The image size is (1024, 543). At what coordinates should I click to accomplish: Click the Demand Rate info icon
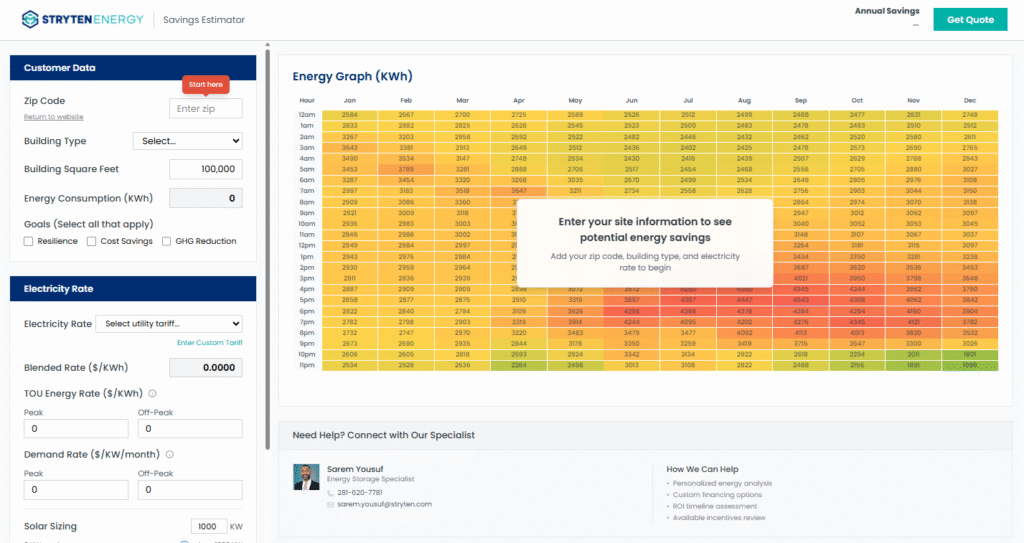pyautogui.click(x=169, y=454)
